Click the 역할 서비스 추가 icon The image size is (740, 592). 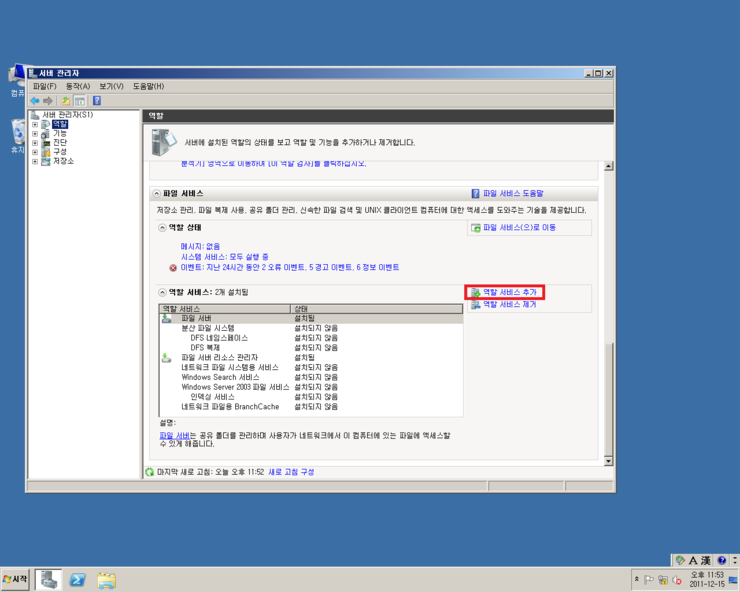[x=476, y=293]
